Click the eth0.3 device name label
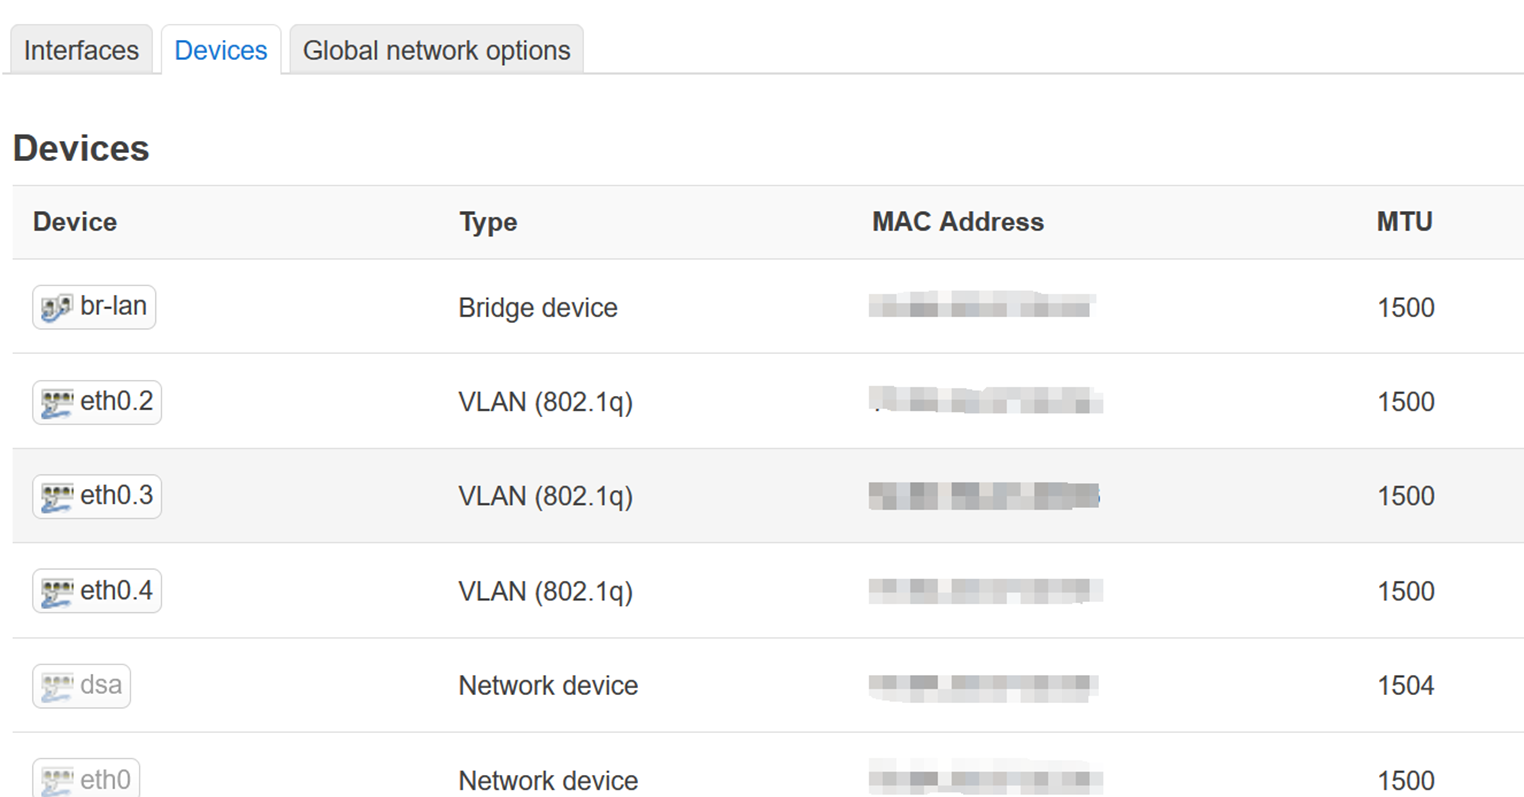Image resolution: width=1524 pixels, height=797 pixels. pos(117,495)
